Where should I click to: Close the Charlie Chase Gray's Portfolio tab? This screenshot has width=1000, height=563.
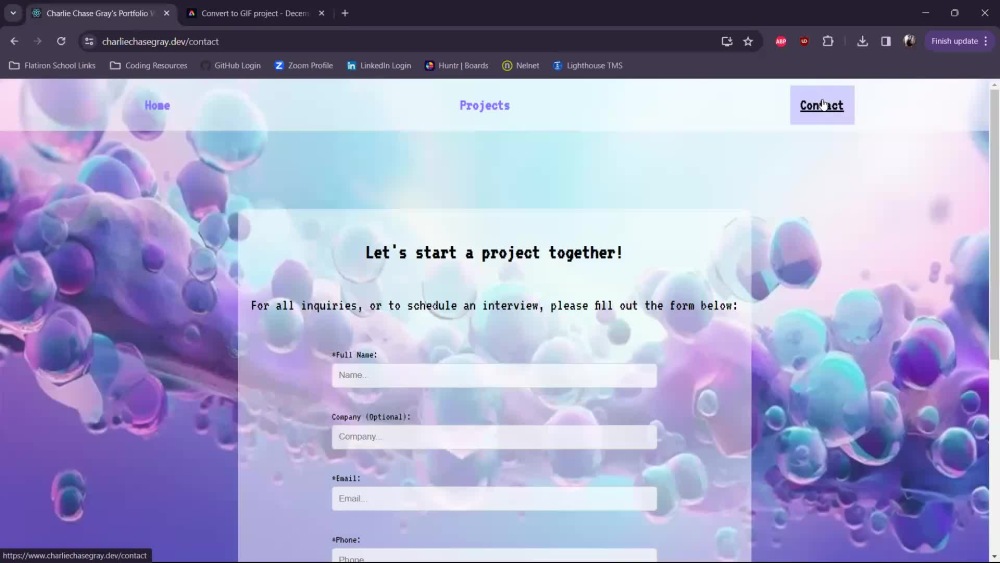coord(166,13)
